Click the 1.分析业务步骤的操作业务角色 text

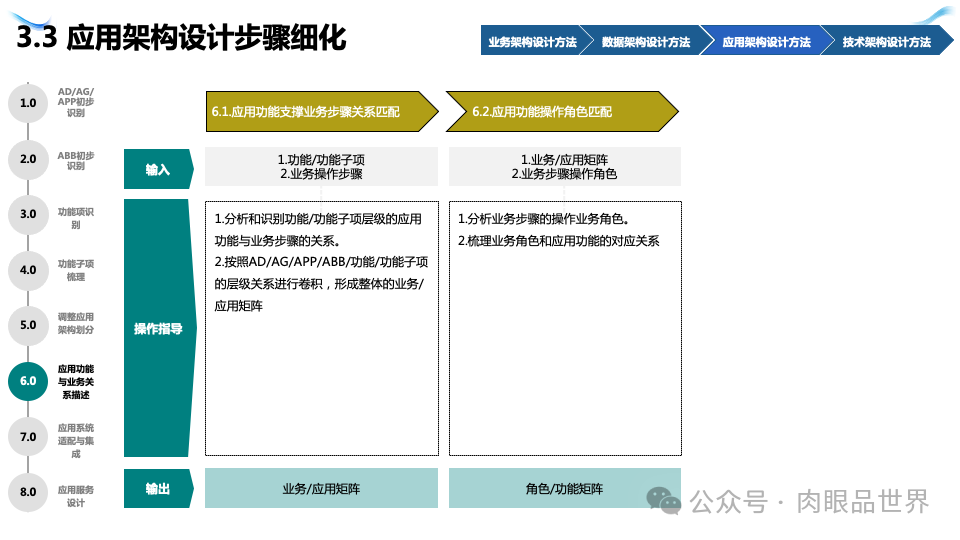(x=544, y=219)
